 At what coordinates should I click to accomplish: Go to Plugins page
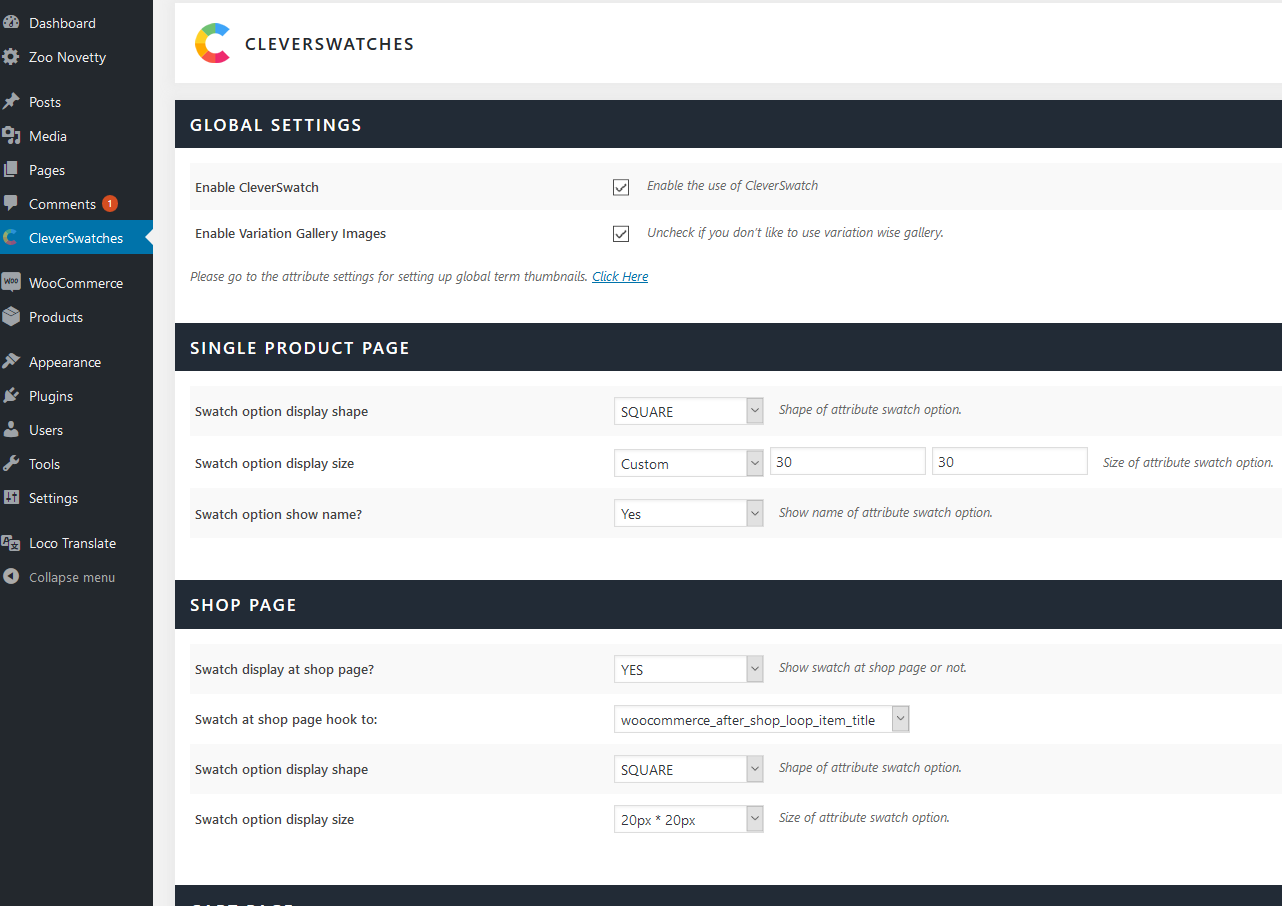pos(51,396)
